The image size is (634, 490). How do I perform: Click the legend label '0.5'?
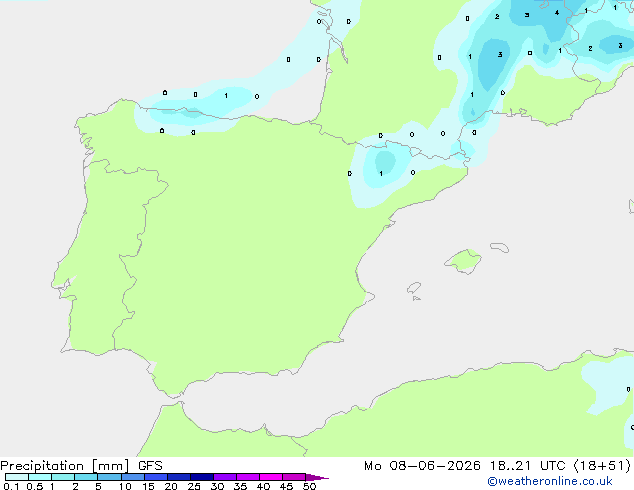(35, 486)
